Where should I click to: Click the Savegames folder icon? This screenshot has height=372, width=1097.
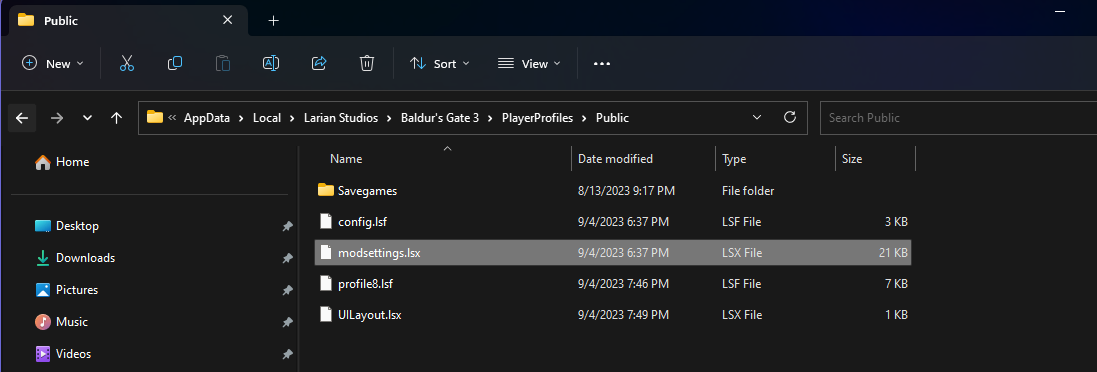click(x=325, y=189)
